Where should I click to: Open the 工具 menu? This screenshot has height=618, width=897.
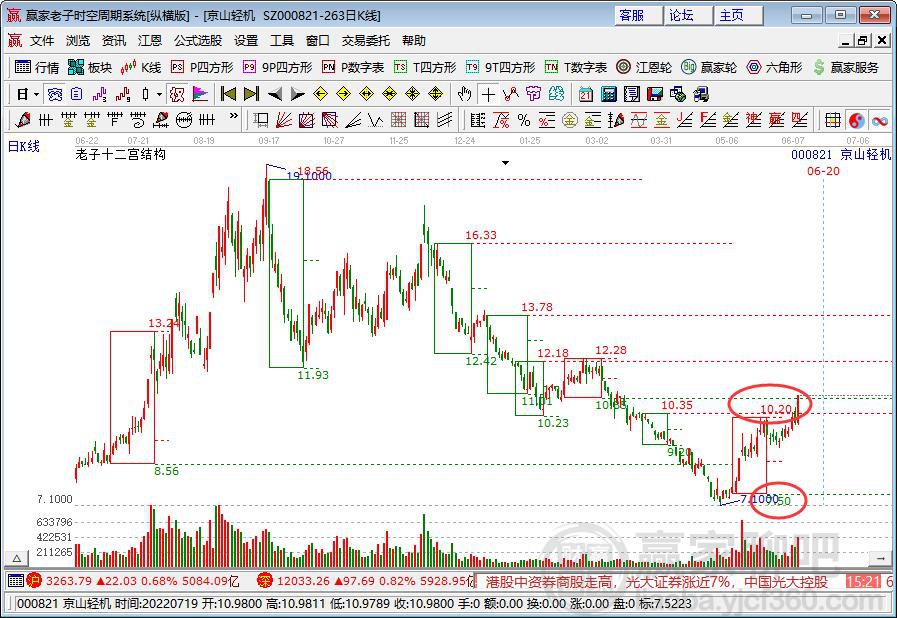pyautogui.click(x=282, y=41)
